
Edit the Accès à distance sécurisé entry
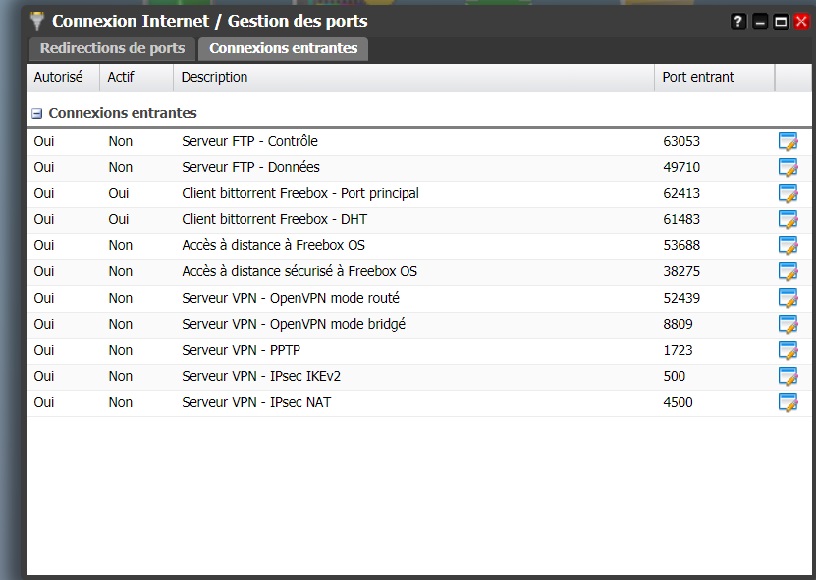point(788,272)
